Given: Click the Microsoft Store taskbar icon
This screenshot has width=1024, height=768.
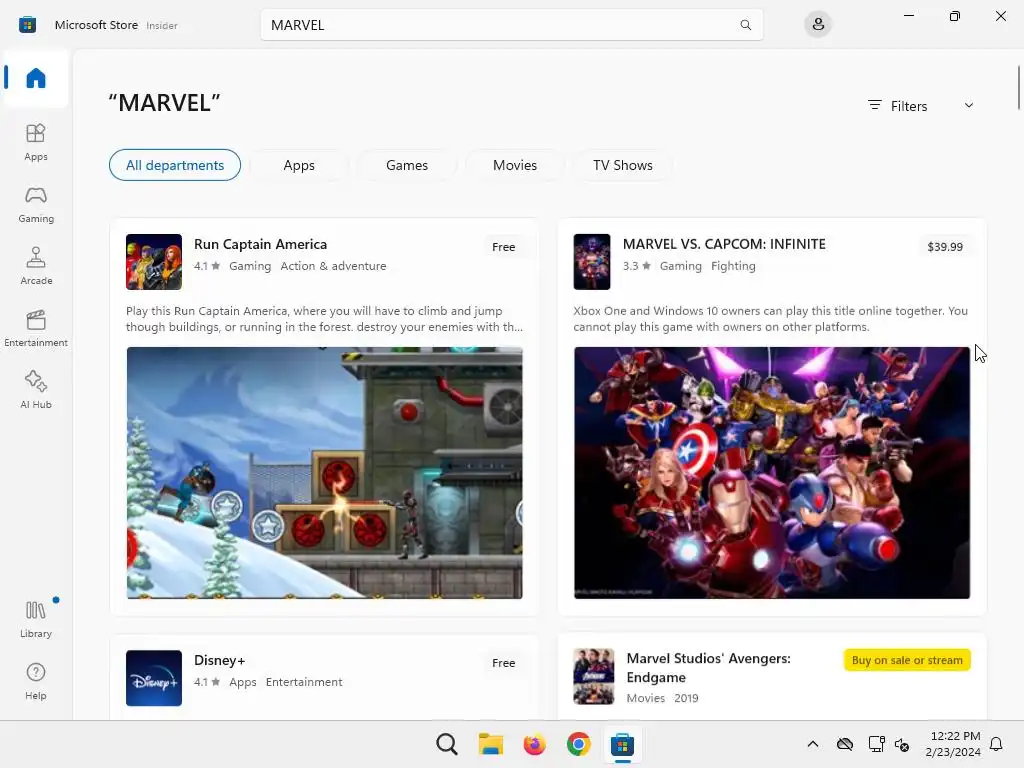Looking at the screenshot, I should 622,744.
